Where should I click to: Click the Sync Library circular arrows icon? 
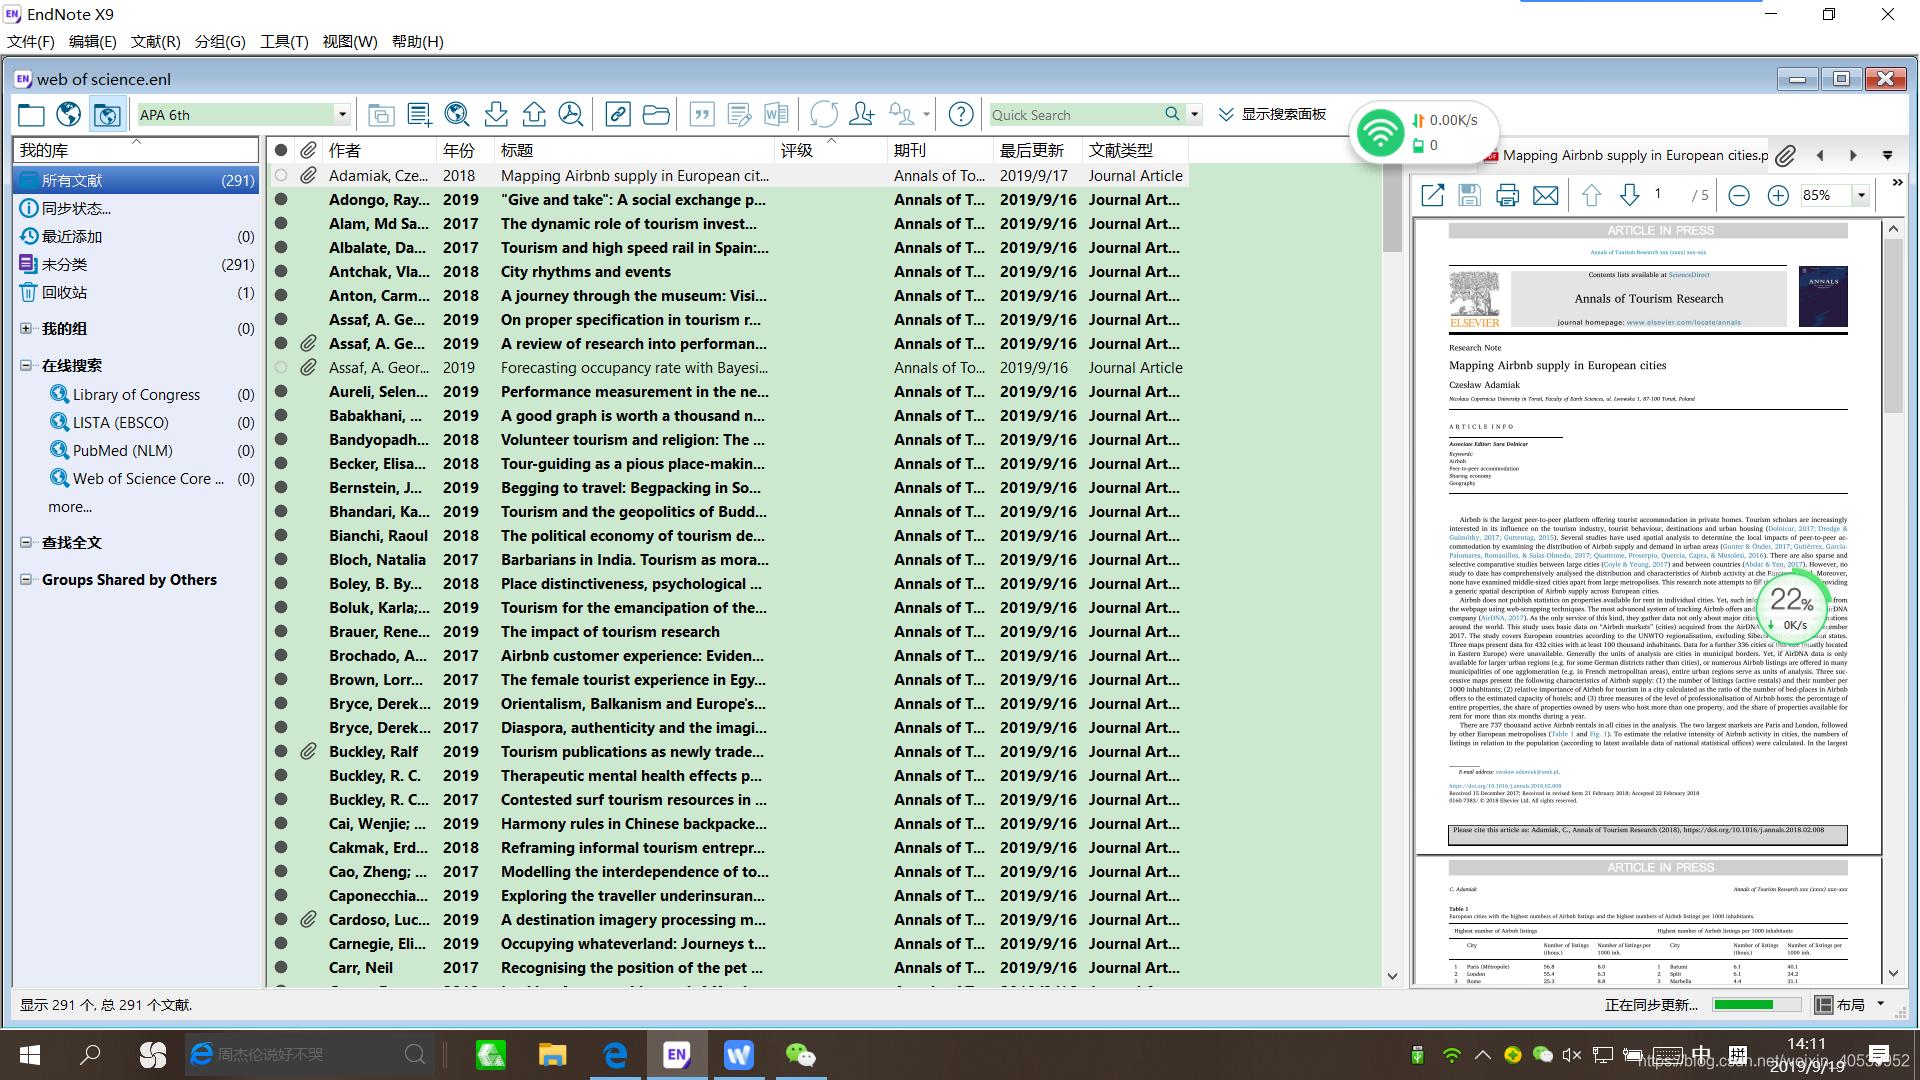point(823,115)
